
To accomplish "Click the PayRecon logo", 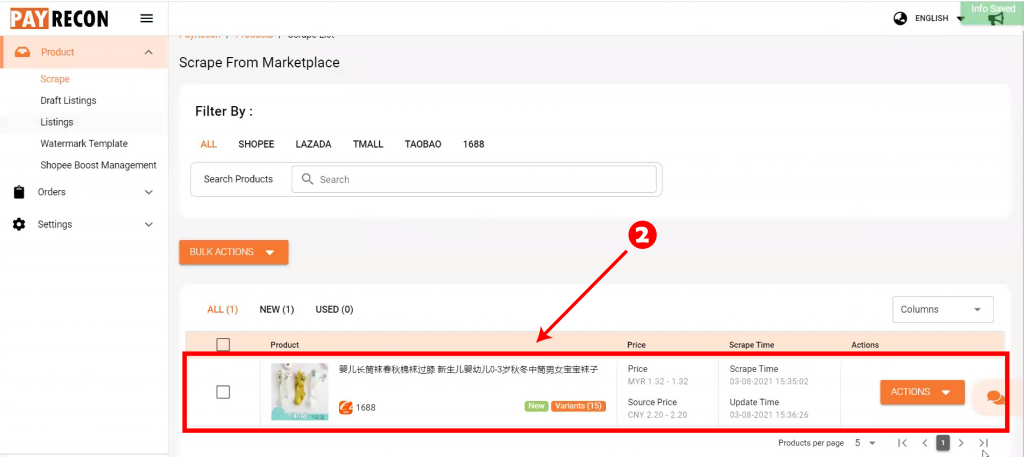I will (x=59, y=19).
